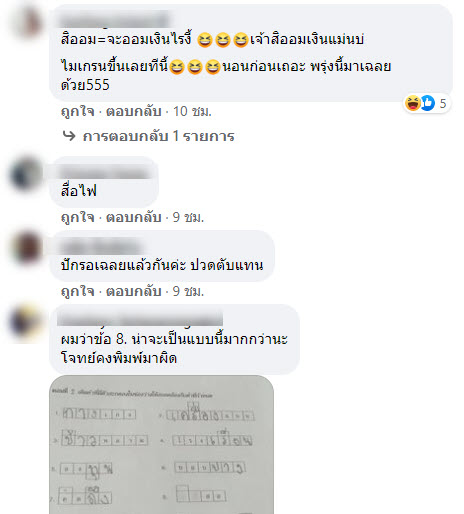Open the first commenter's blurred name
464x514 pixels.
(115, 19)
